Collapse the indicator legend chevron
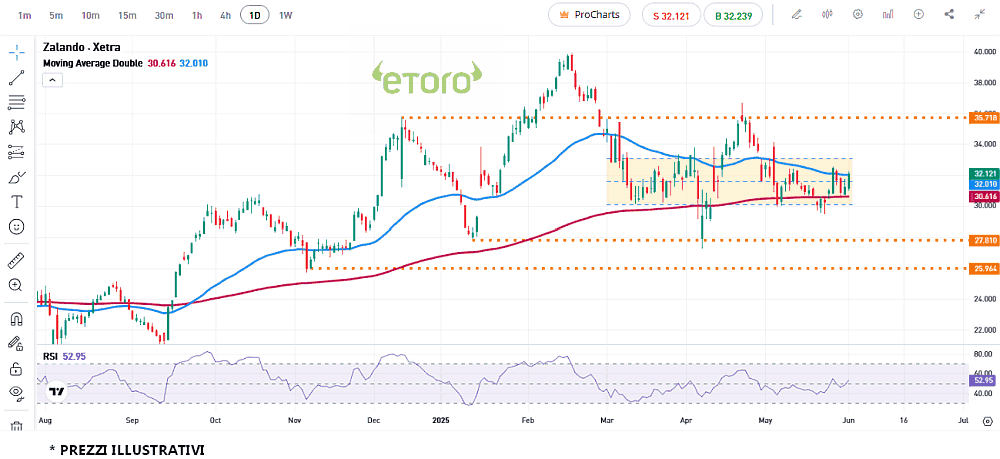1000x459 pixels. click(x=52, y=80)
